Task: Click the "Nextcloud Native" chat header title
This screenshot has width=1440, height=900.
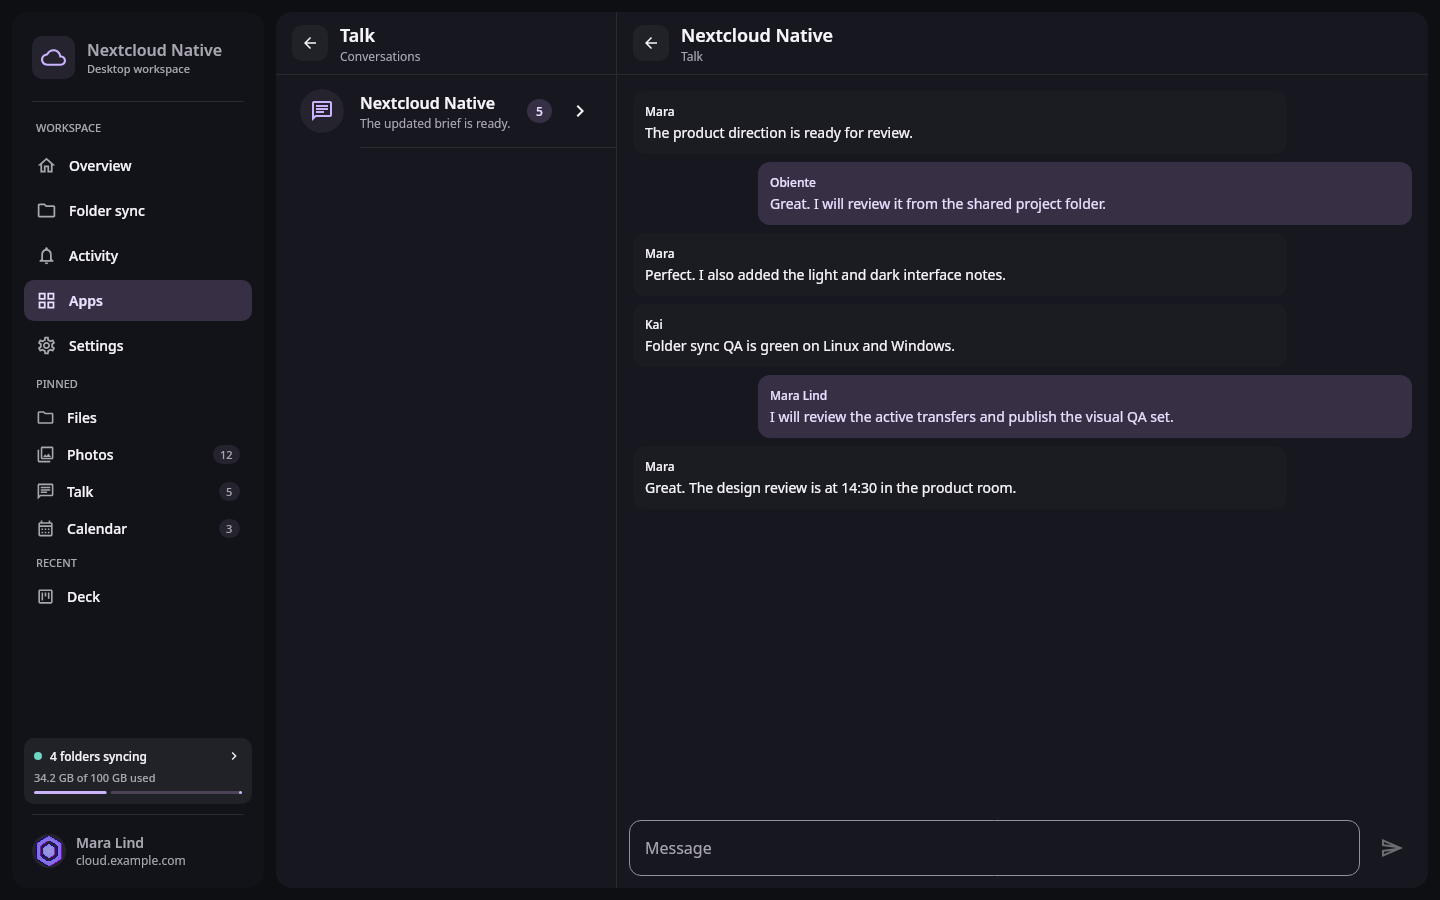Action: (757, 35)
